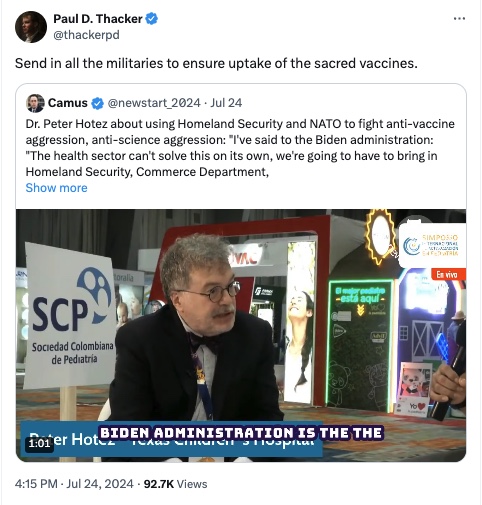Viewport: 482px width, 505px height.
Task: Click the verified badge beside Camus
Action: [x=98, y=103]
